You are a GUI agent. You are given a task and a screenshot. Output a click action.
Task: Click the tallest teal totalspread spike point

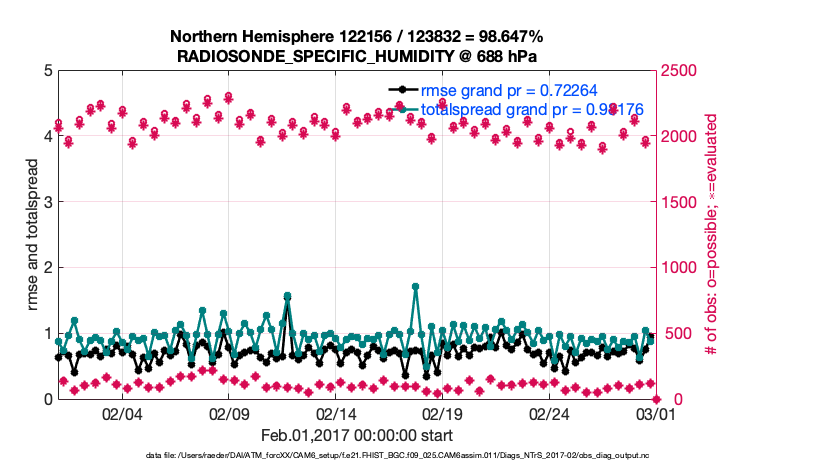pos(415,287)
